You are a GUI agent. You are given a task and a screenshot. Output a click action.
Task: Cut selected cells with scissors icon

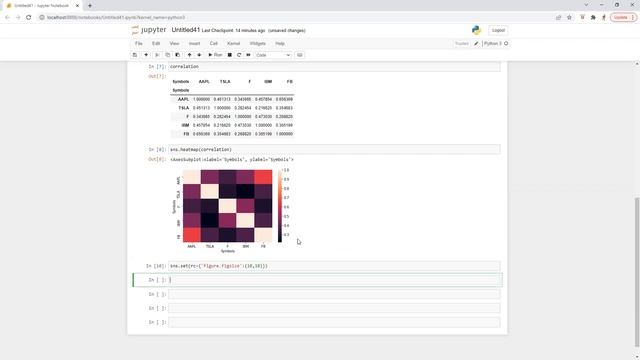point(157,55)
